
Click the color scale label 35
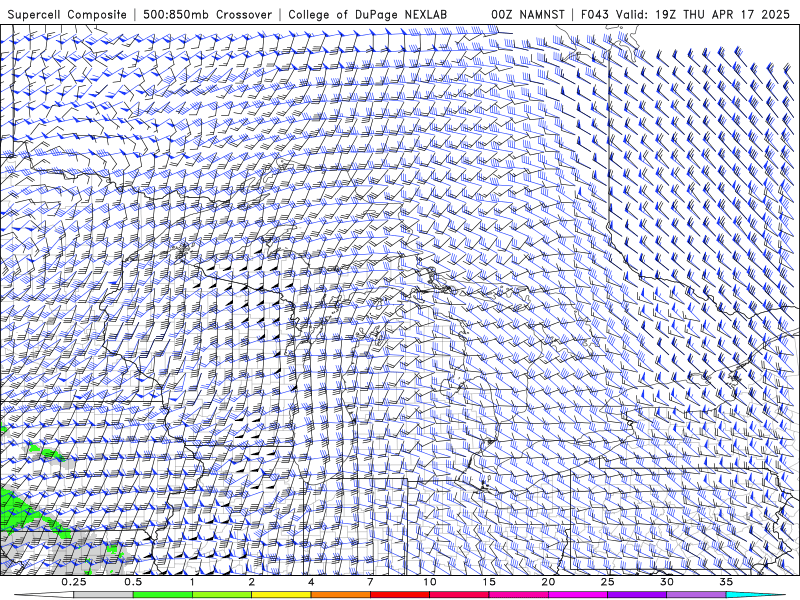click(x=726, y=582)
